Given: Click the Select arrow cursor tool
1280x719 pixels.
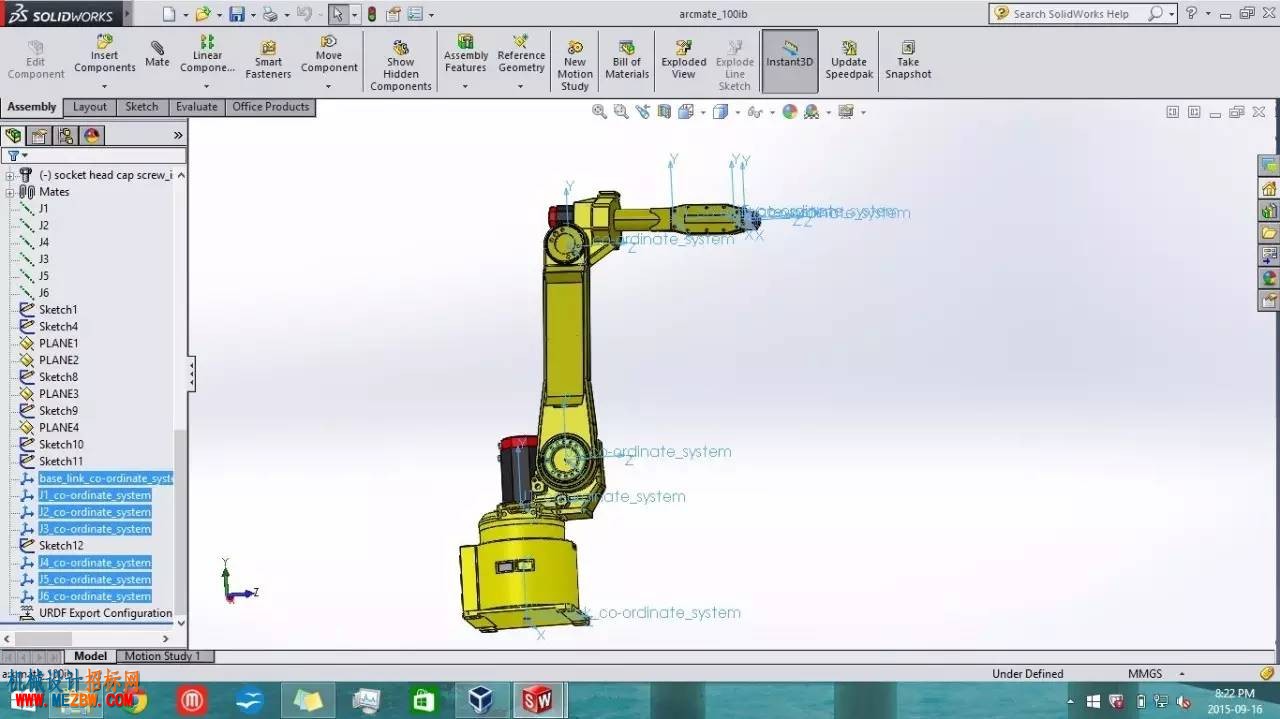Looking at the screenshot, I should [338, 14].
